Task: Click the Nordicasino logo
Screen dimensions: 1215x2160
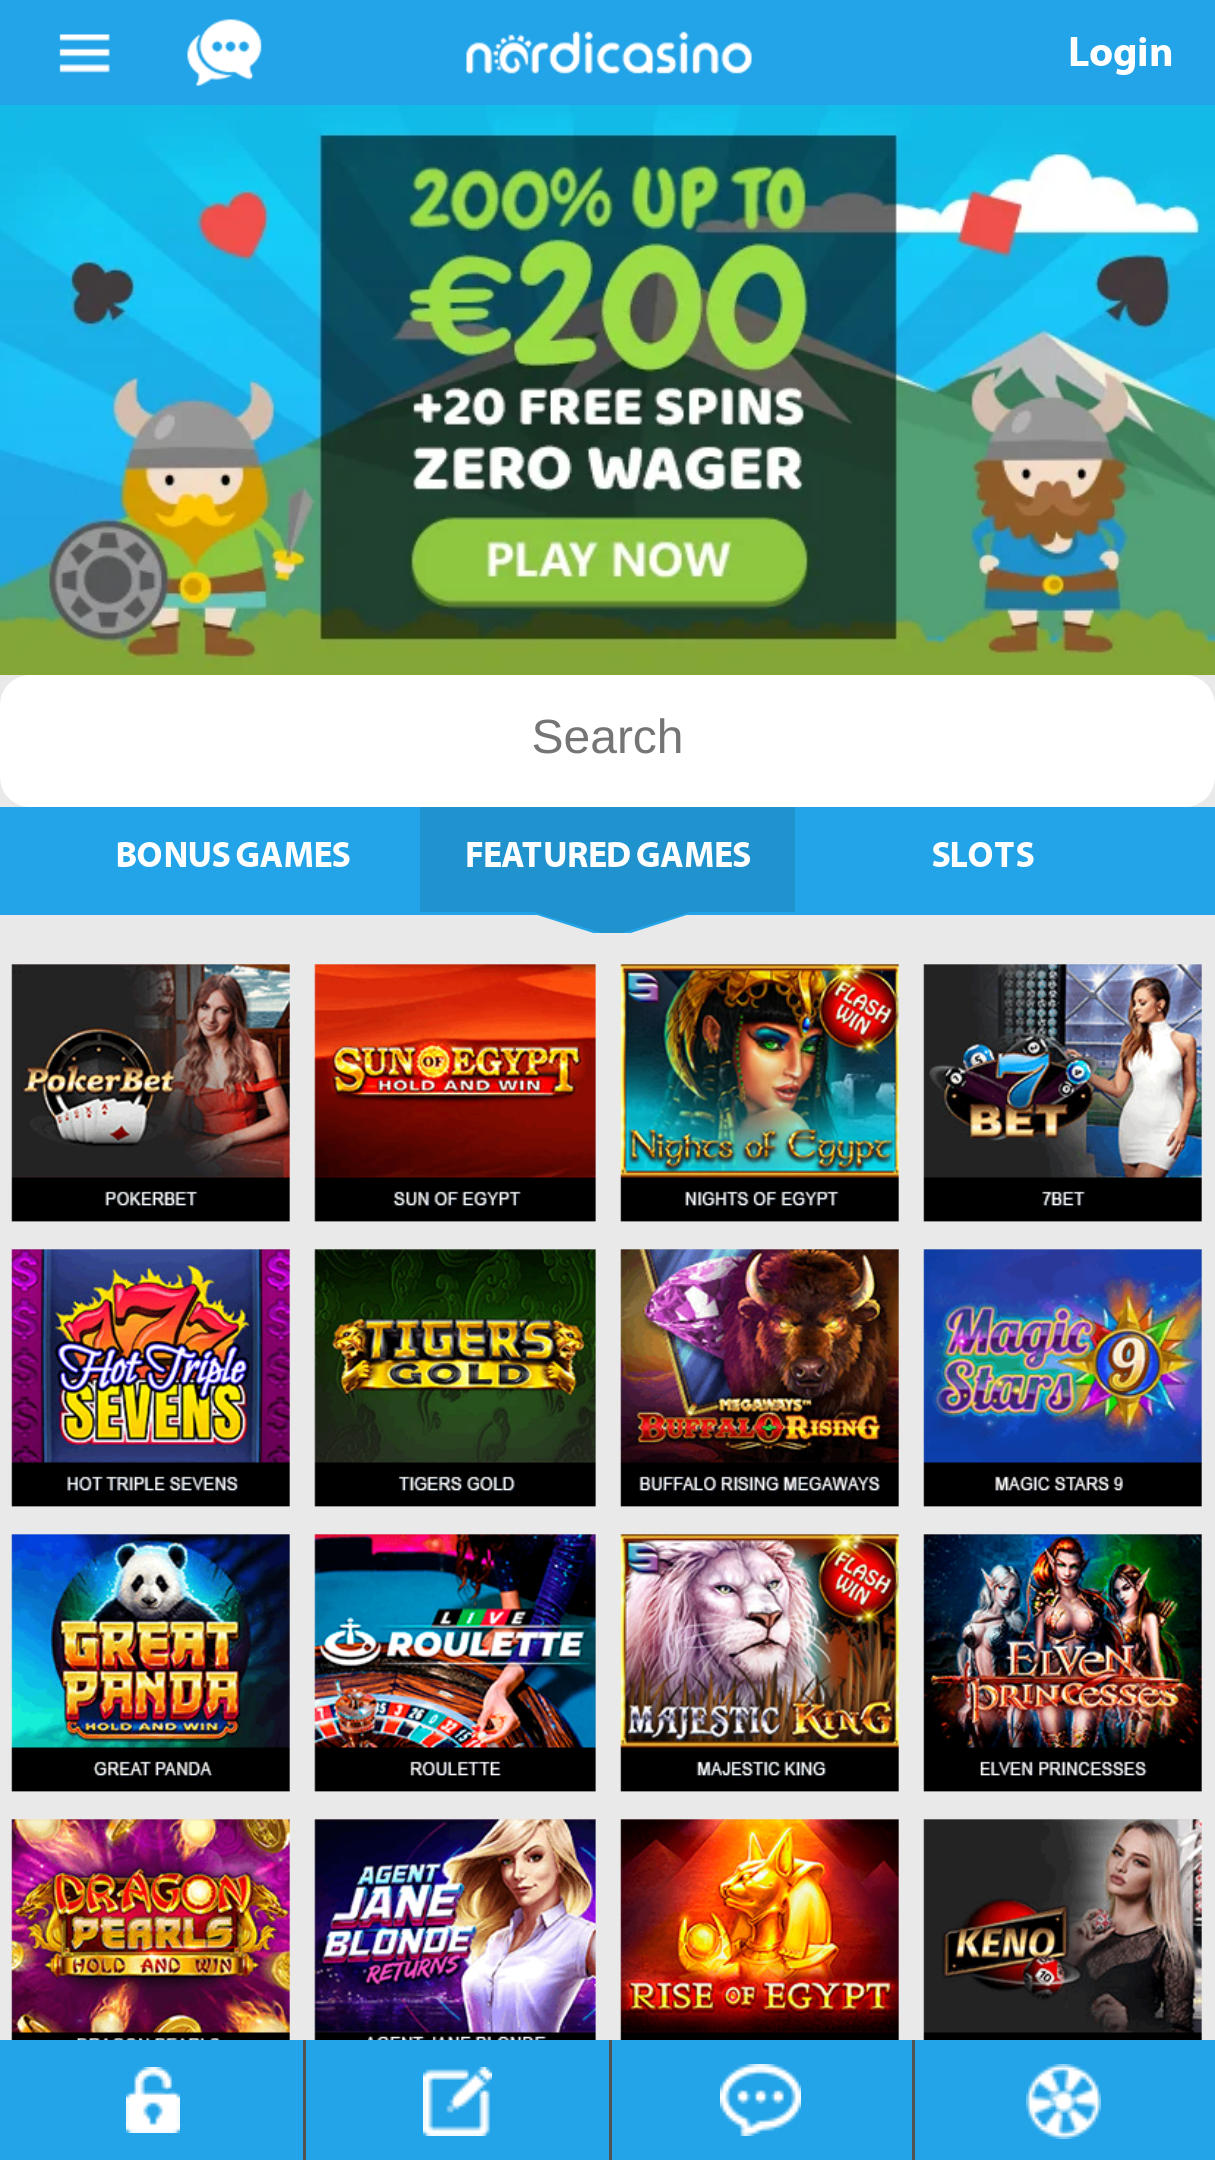Action: point(608,53)
